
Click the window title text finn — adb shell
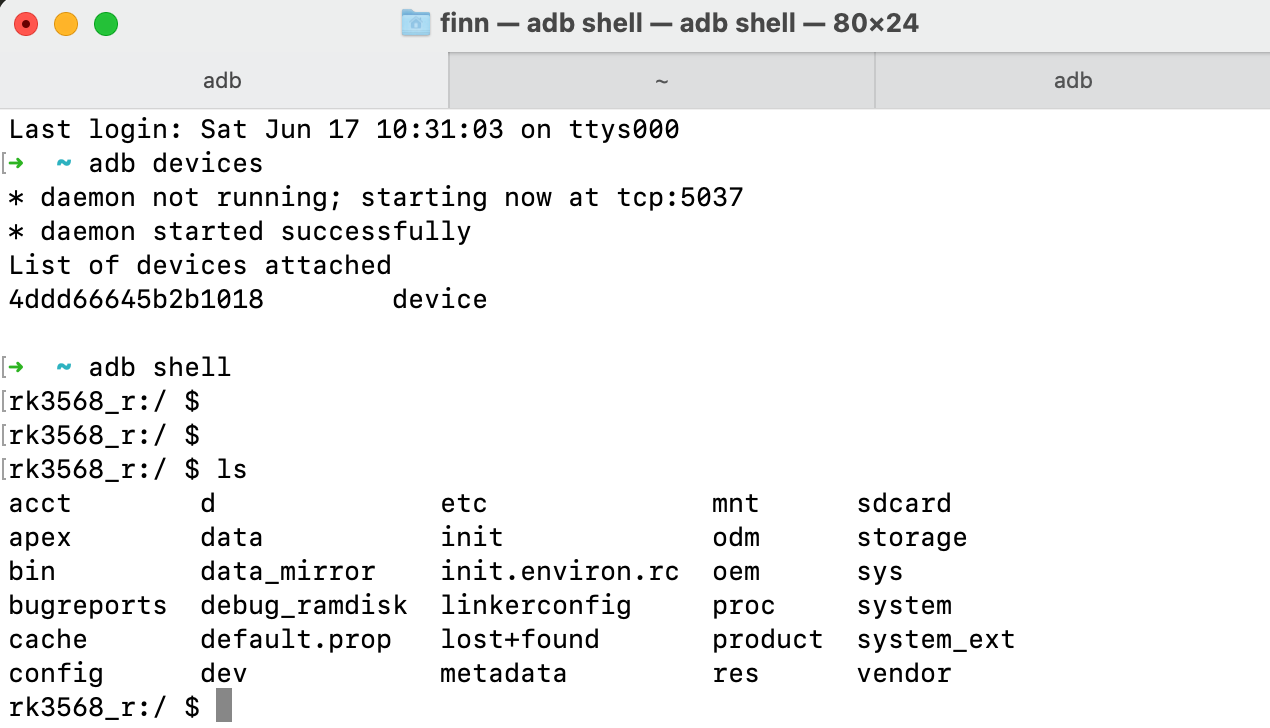(x=679, y=23)
